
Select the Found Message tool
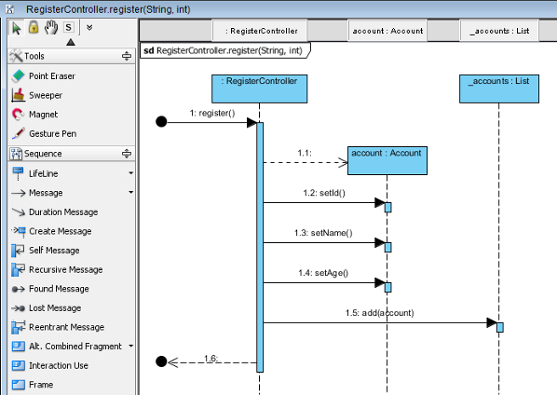point(50,288)
